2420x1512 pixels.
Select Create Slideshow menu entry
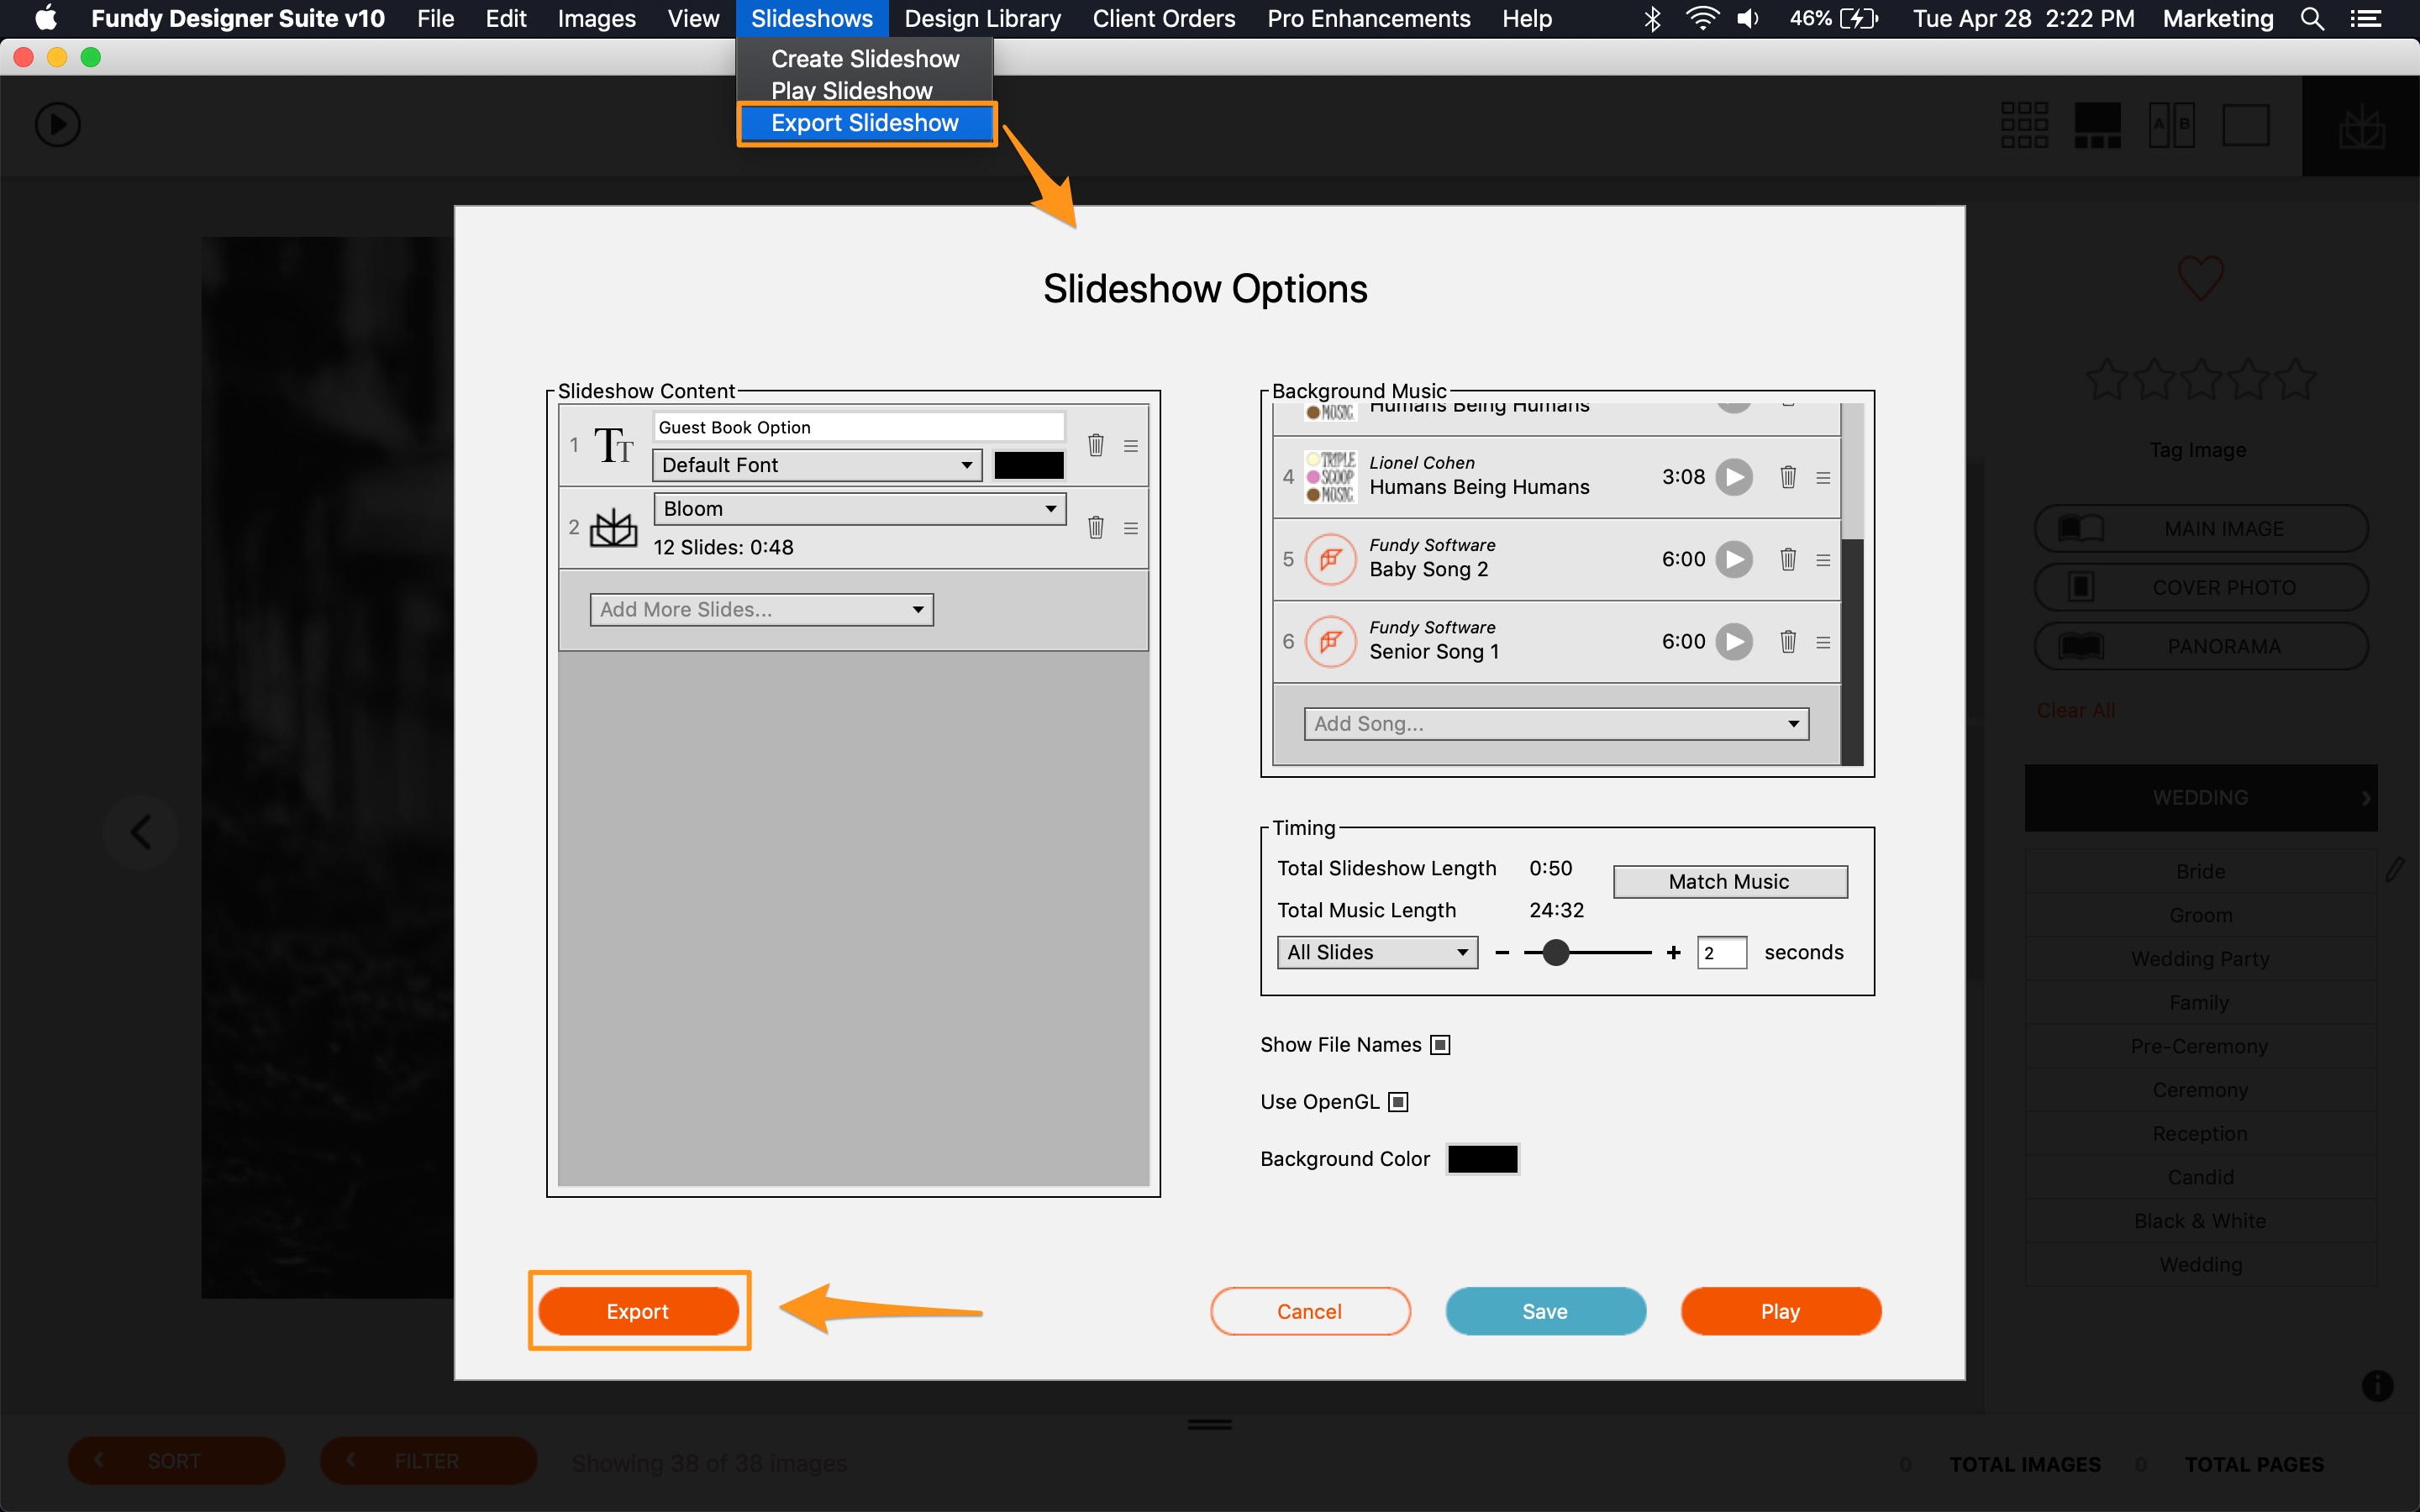click(866, 59)
